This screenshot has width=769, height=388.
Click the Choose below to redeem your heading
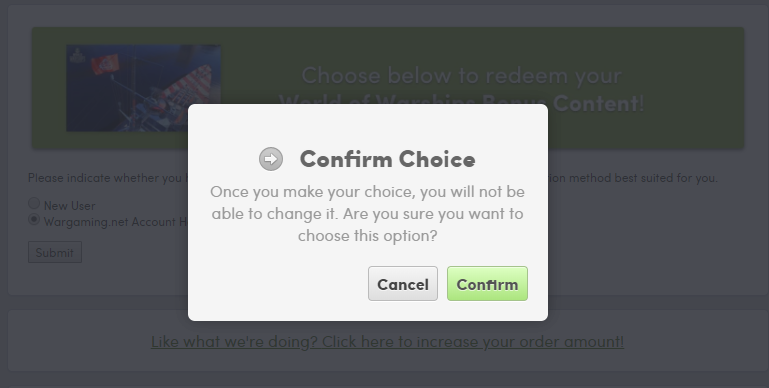[x=461, y=76]
